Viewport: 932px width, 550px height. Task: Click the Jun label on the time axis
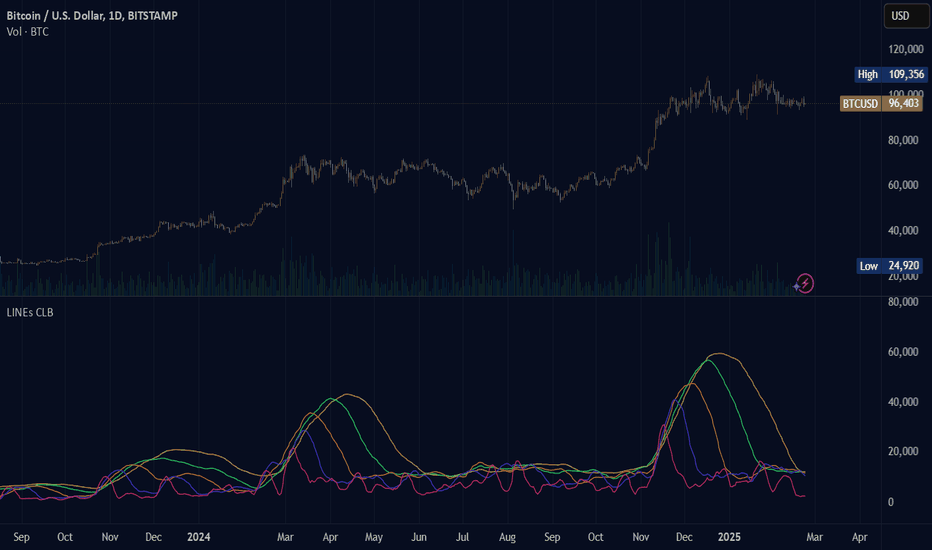coord(419,537)
